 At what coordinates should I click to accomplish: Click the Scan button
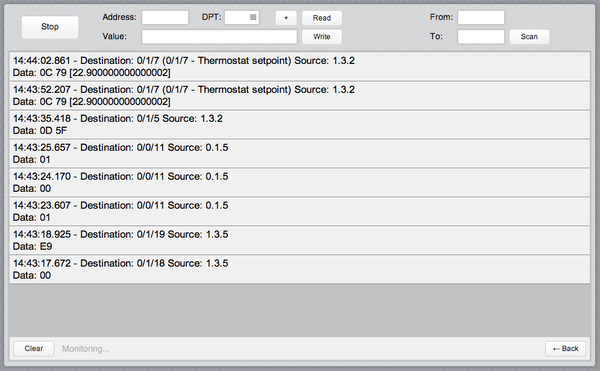click(529, 37)
